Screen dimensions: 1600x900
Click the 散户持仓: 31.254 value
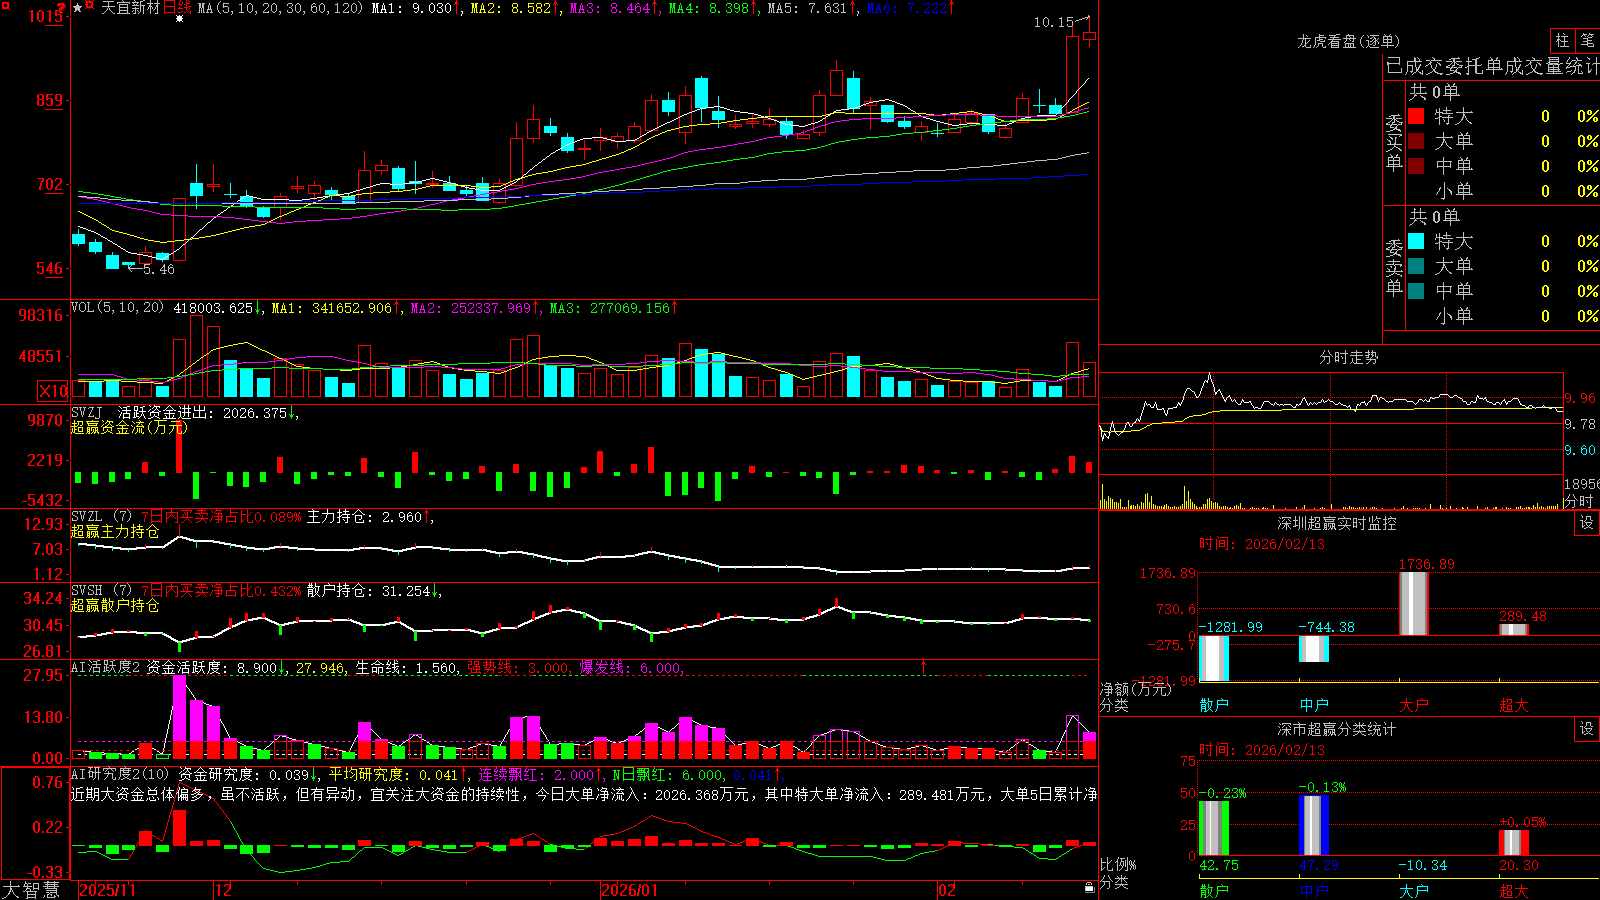[x=368, y=591]
